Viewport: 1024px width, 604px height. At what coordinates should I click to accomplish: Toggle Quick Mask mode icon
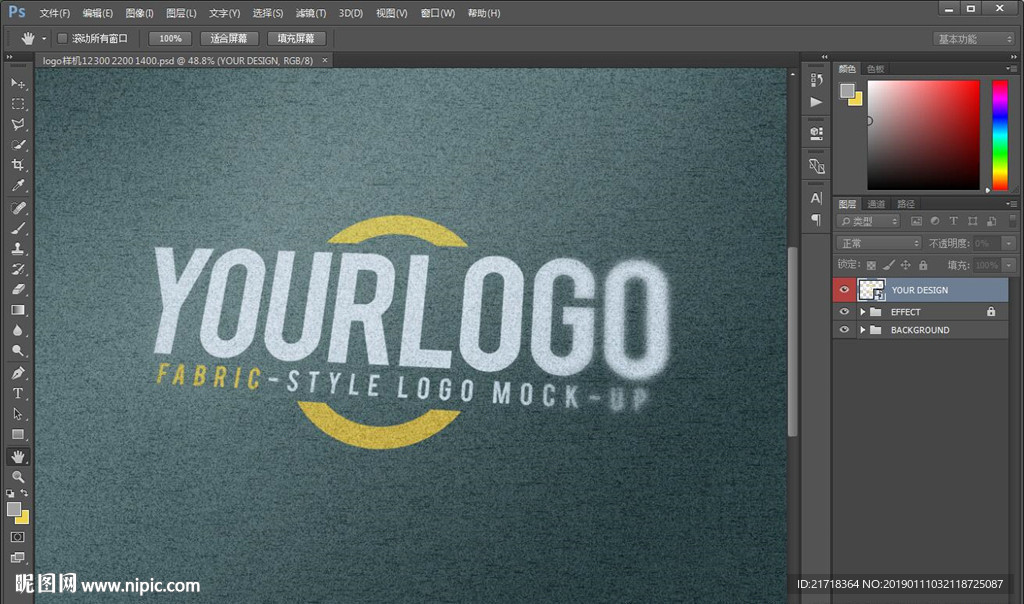click(x=18, y=537)
